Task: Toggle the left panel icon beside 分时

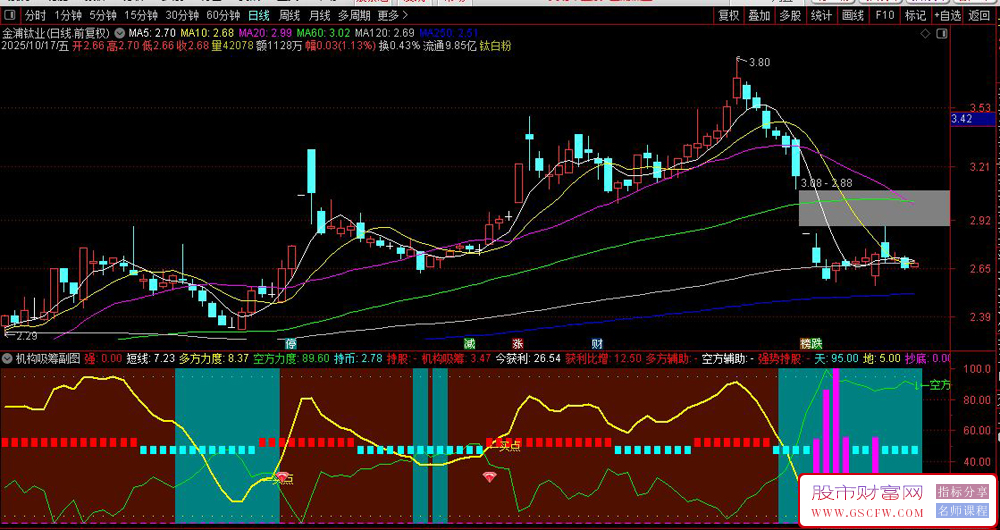Action: [10, 15]
